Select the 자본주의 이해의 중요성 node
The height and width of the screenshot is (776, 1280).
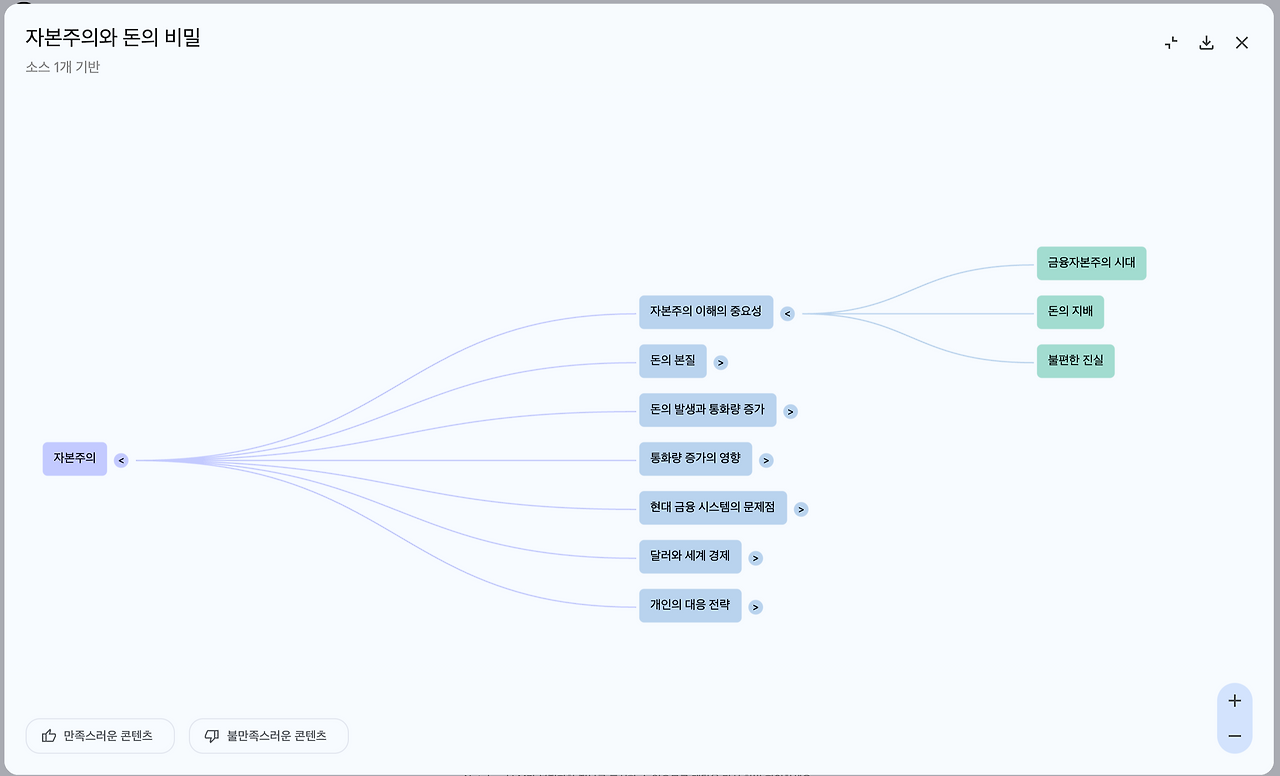[706, 312]
